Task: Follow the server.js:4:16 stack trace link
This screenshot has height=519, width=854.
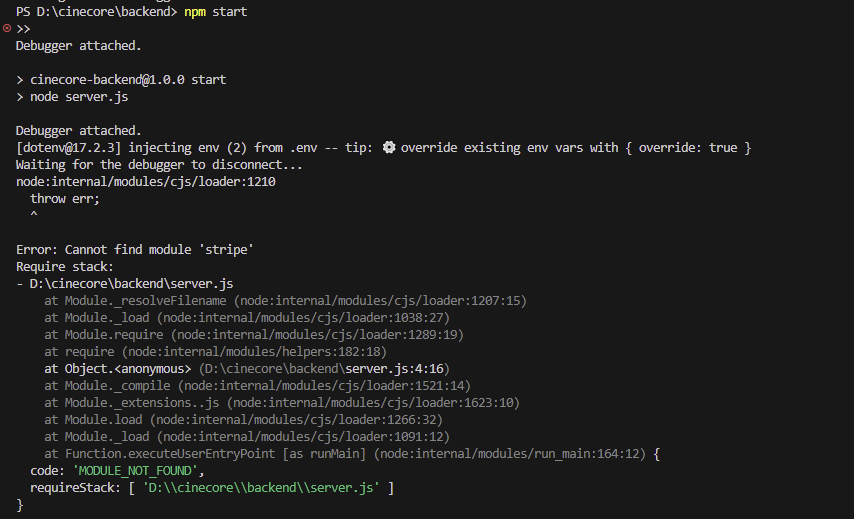Action: 394,369
